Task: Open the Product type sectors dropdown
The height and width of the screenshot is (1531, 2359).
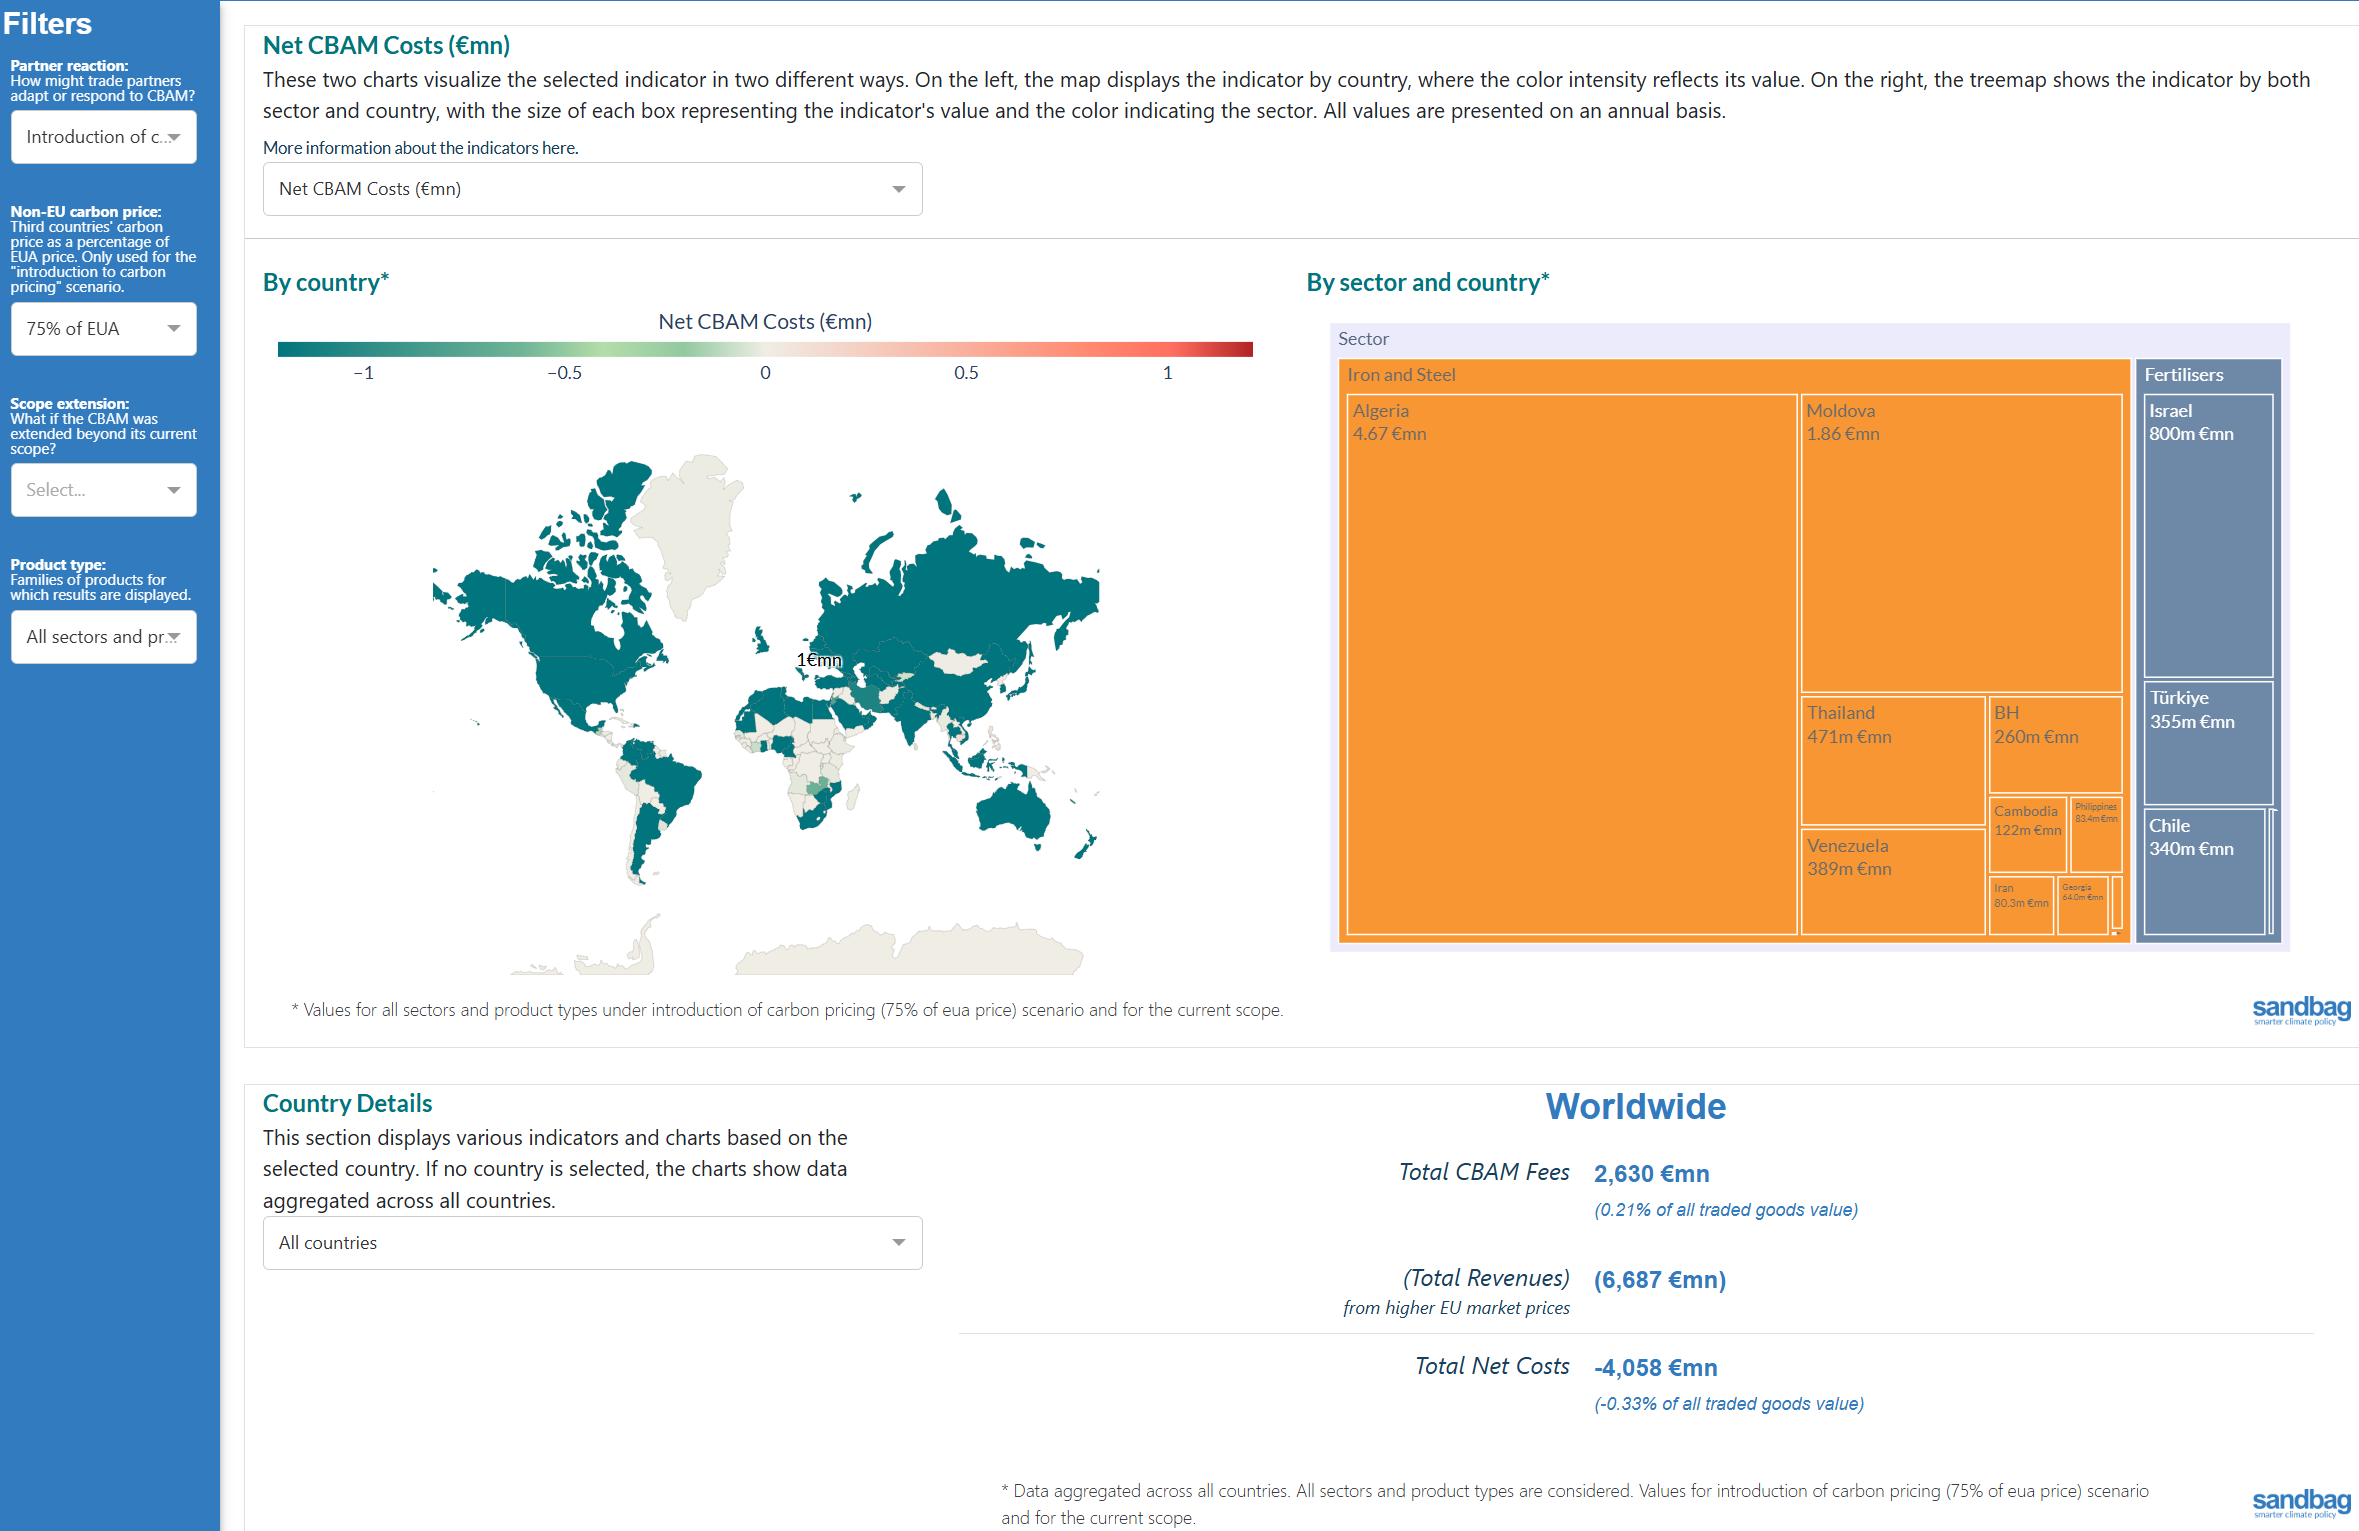Action: [x=103, y=637]
